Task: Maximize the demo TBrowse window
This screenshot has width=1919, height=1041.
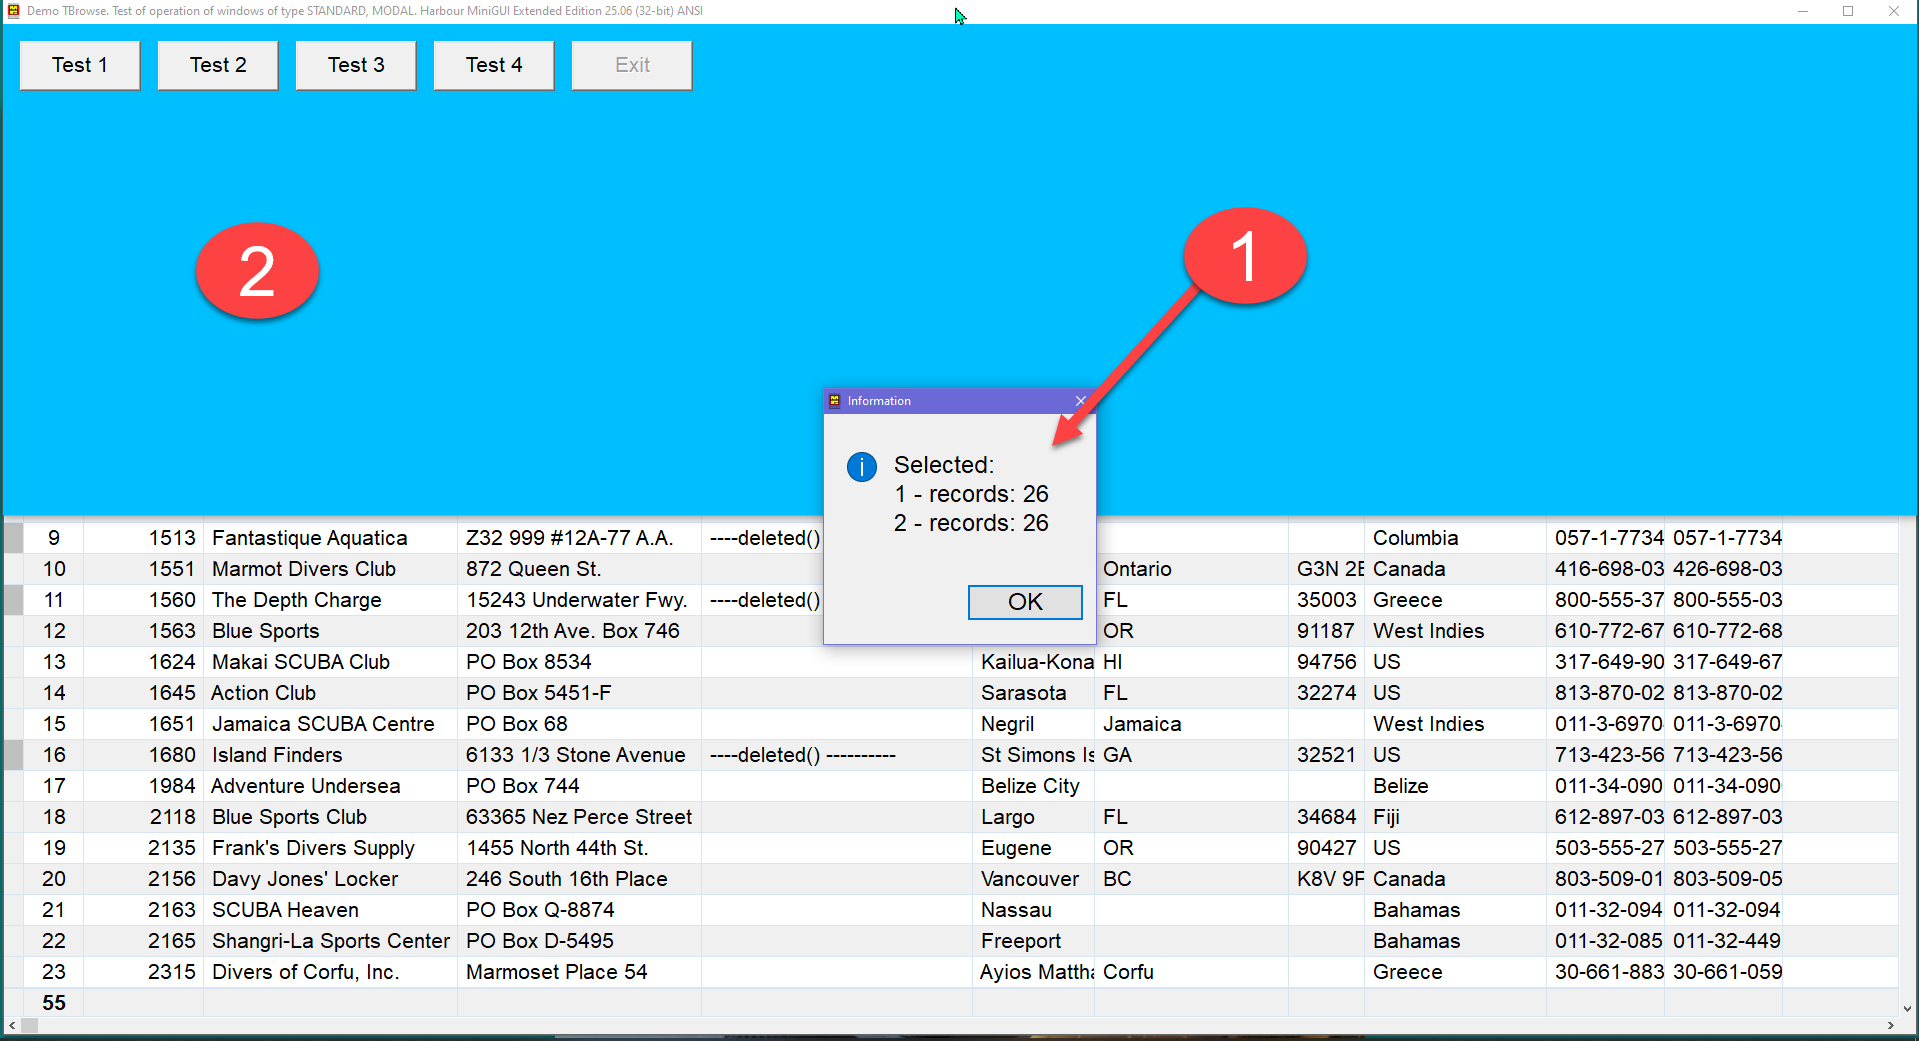Action: pyautogui.click(x=1848, y=11)
